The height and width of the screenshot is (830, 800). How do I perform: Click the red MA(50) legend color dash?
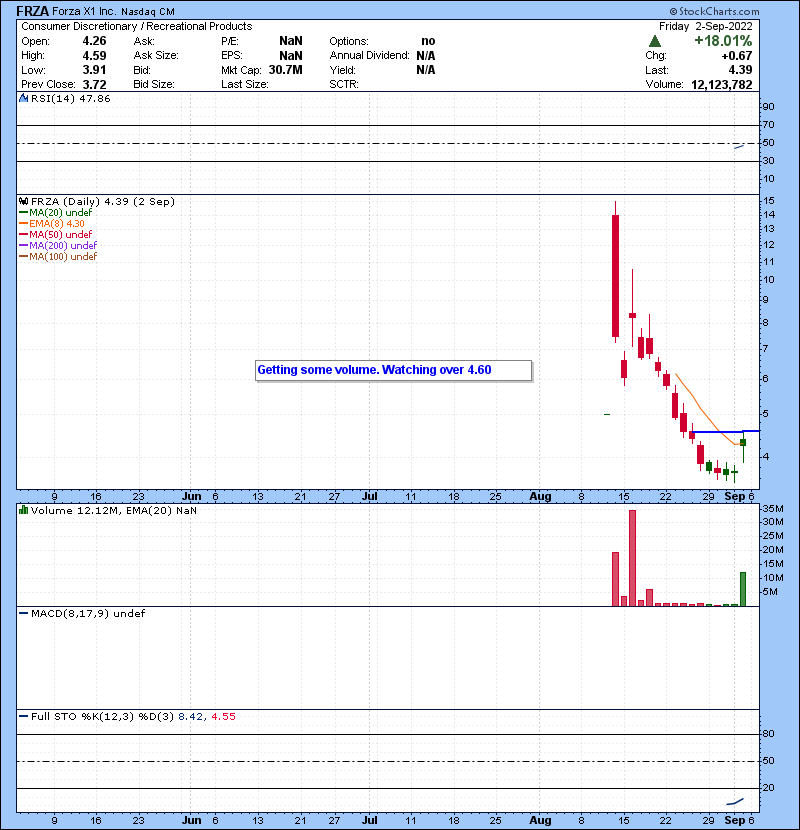[24, 234]
